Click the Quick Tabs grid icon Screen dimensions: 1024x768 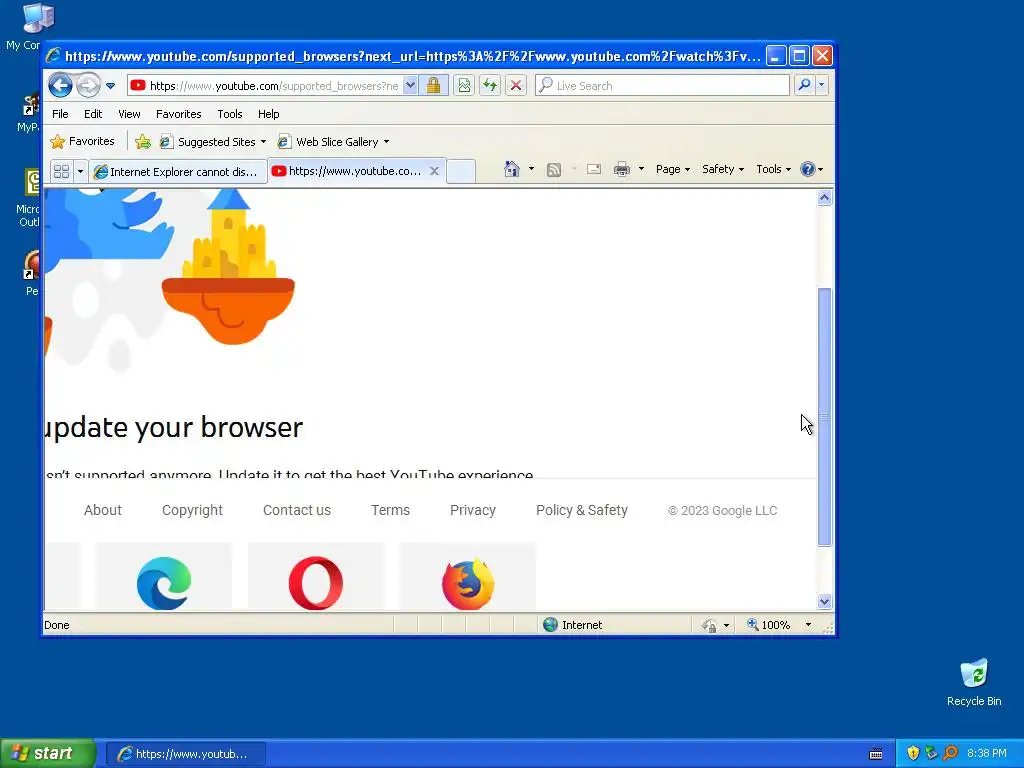(61, 172)
